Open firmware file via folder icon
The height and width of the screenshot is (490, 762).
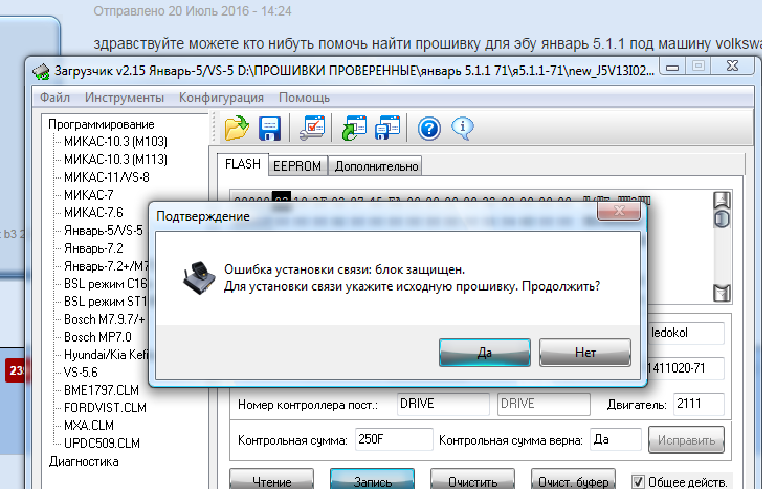click(237, 128)
